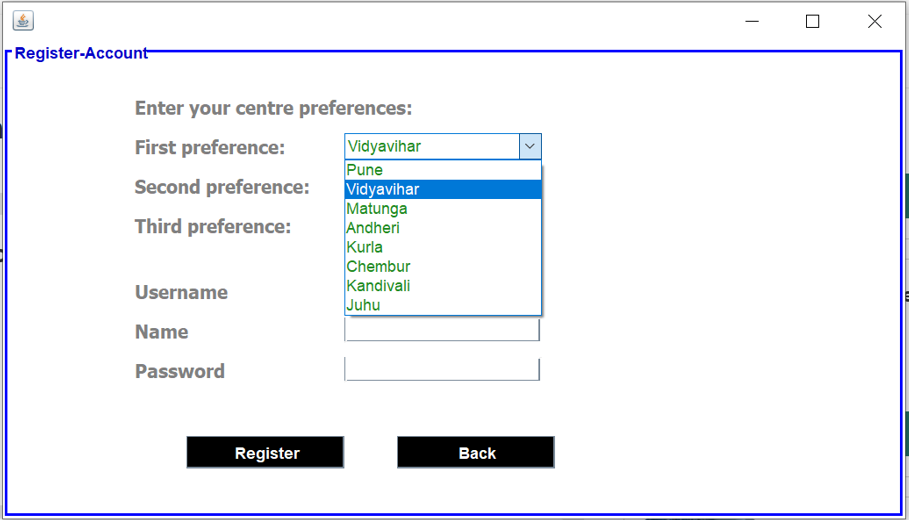Click the First preference combo box field
Image resolution: width=909 pixels, height=520 pixels.
431,147
